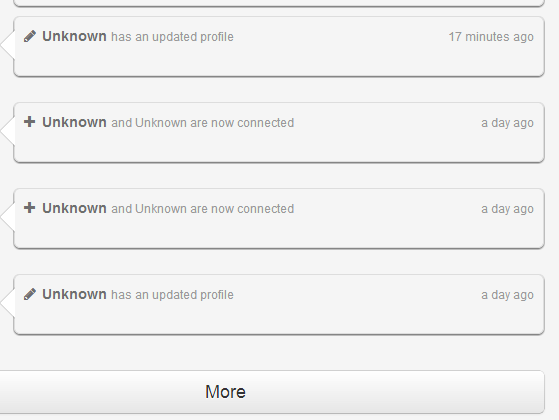The image size is (559, 420).
Task: Click a day ago timestamp of first connection
Action: [507, 123]
